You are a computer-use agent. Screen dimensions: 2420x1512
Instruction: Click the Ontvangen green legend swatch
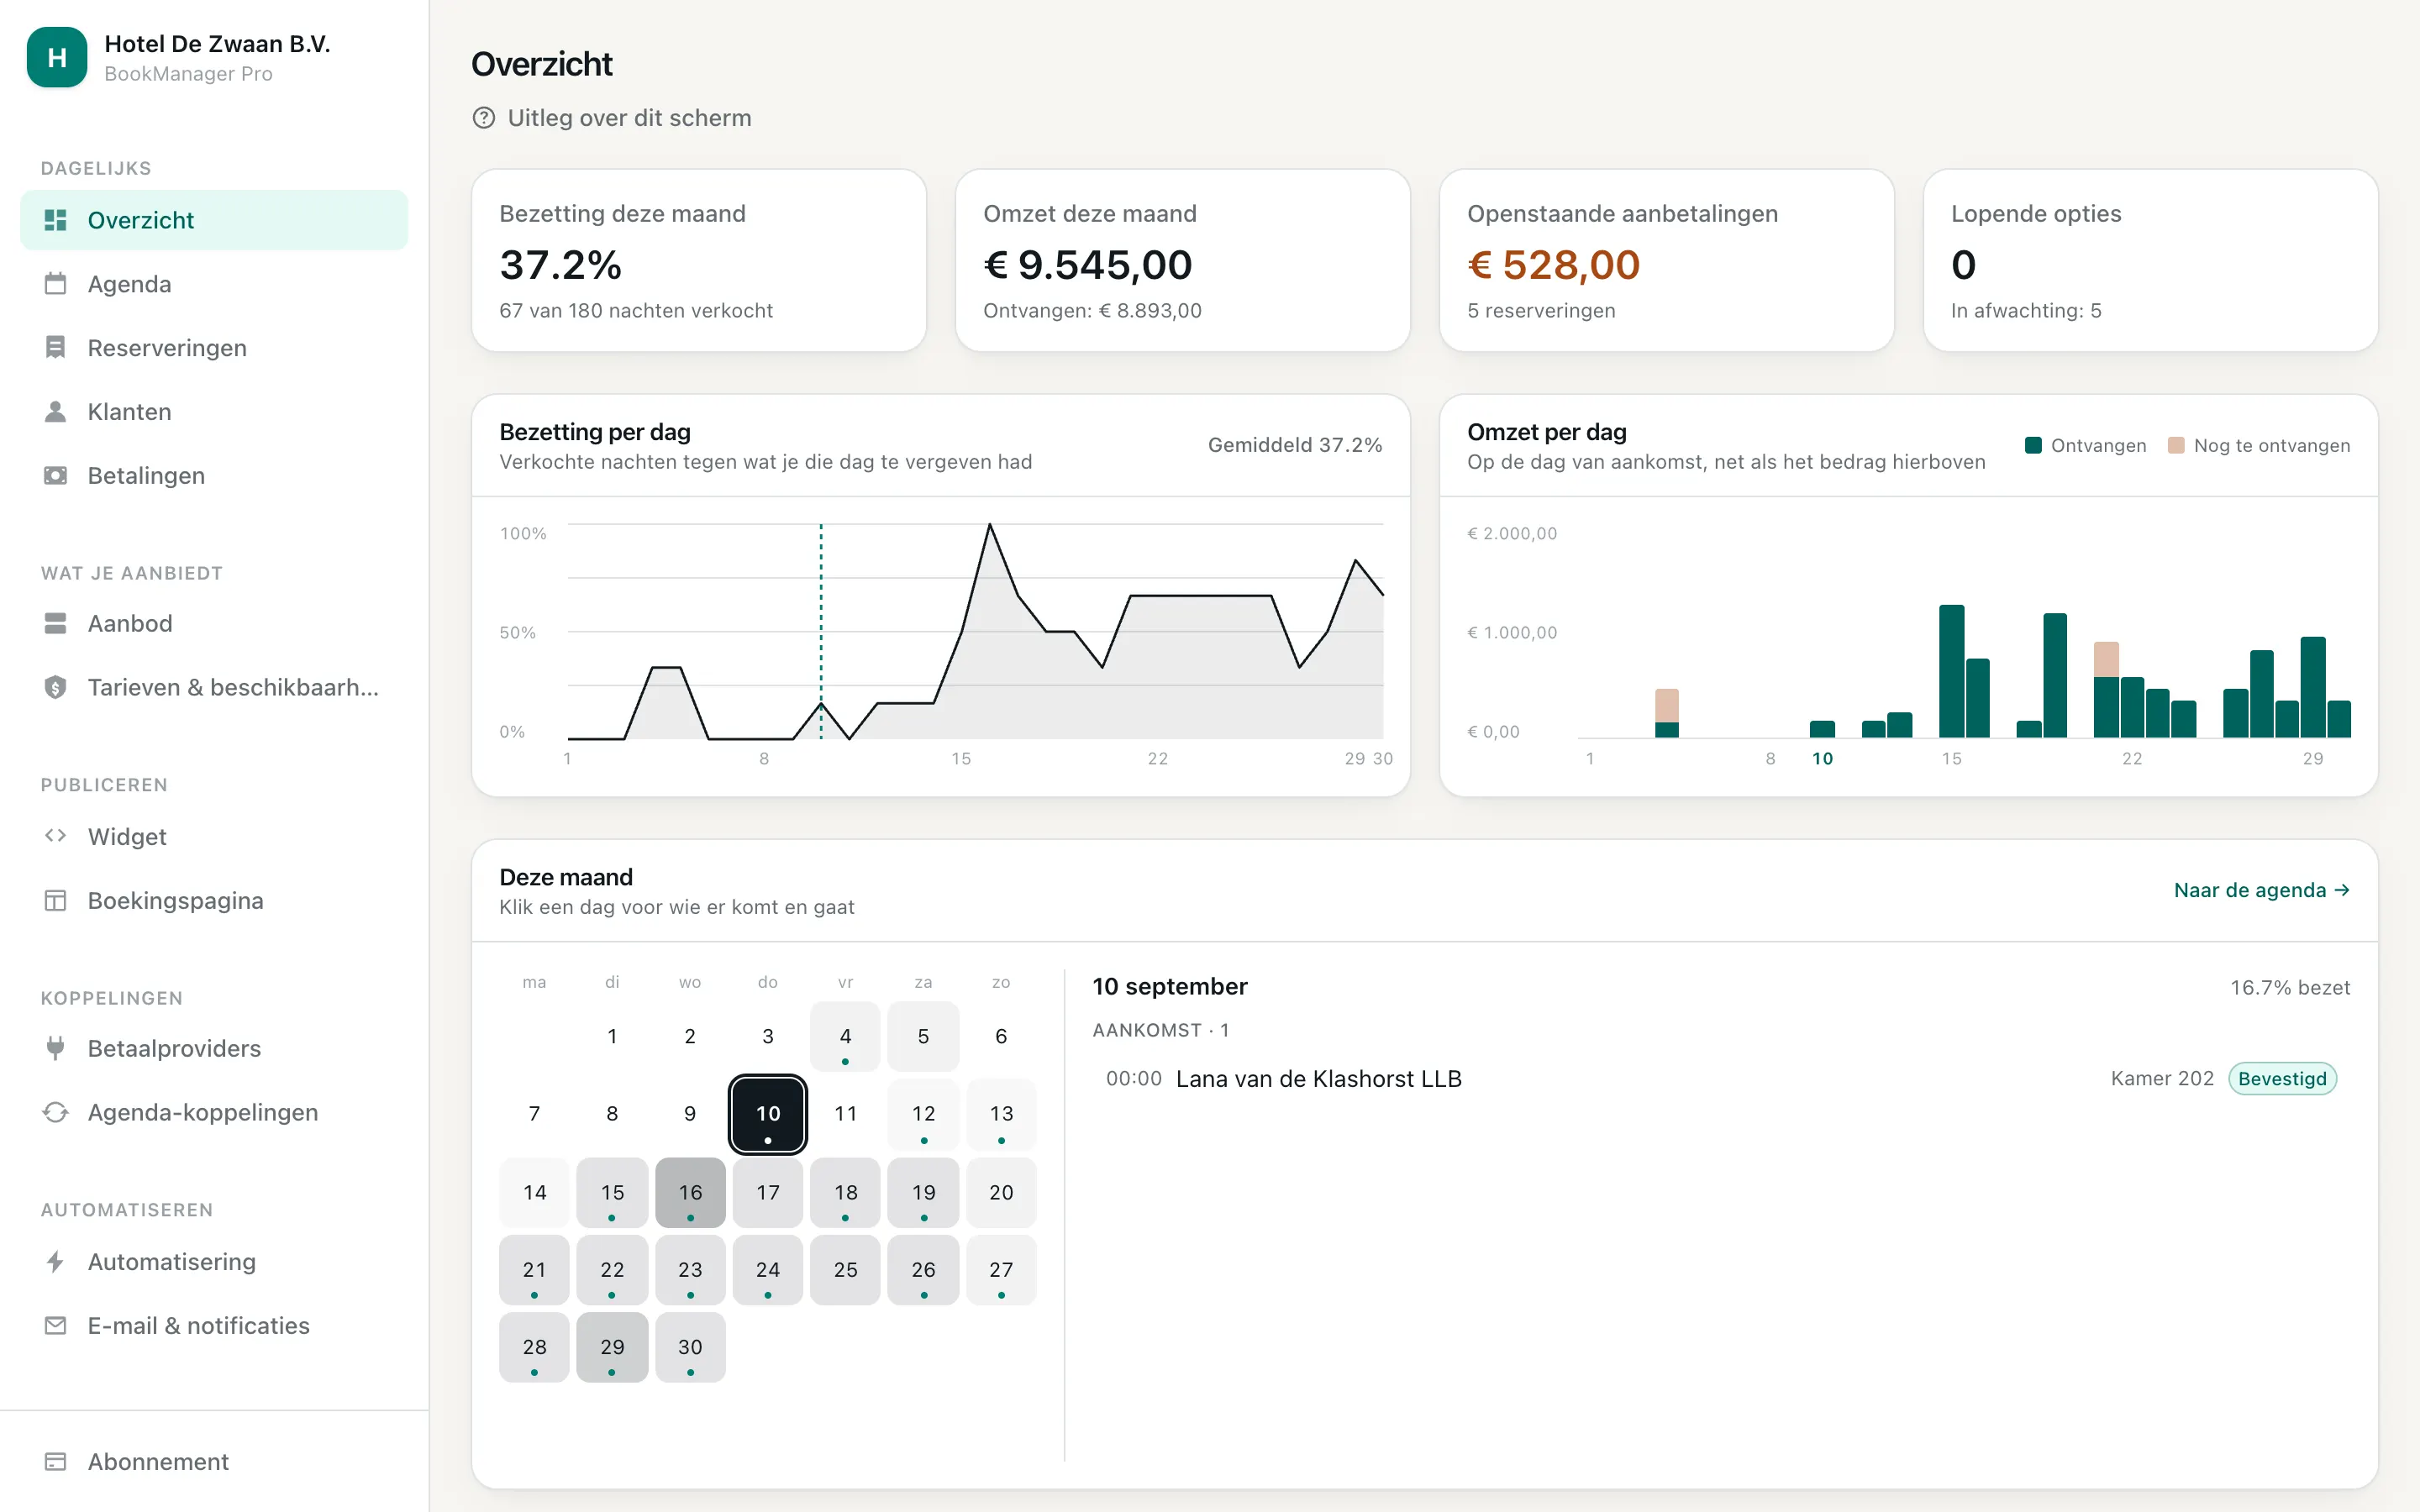tap(2033, 445)
